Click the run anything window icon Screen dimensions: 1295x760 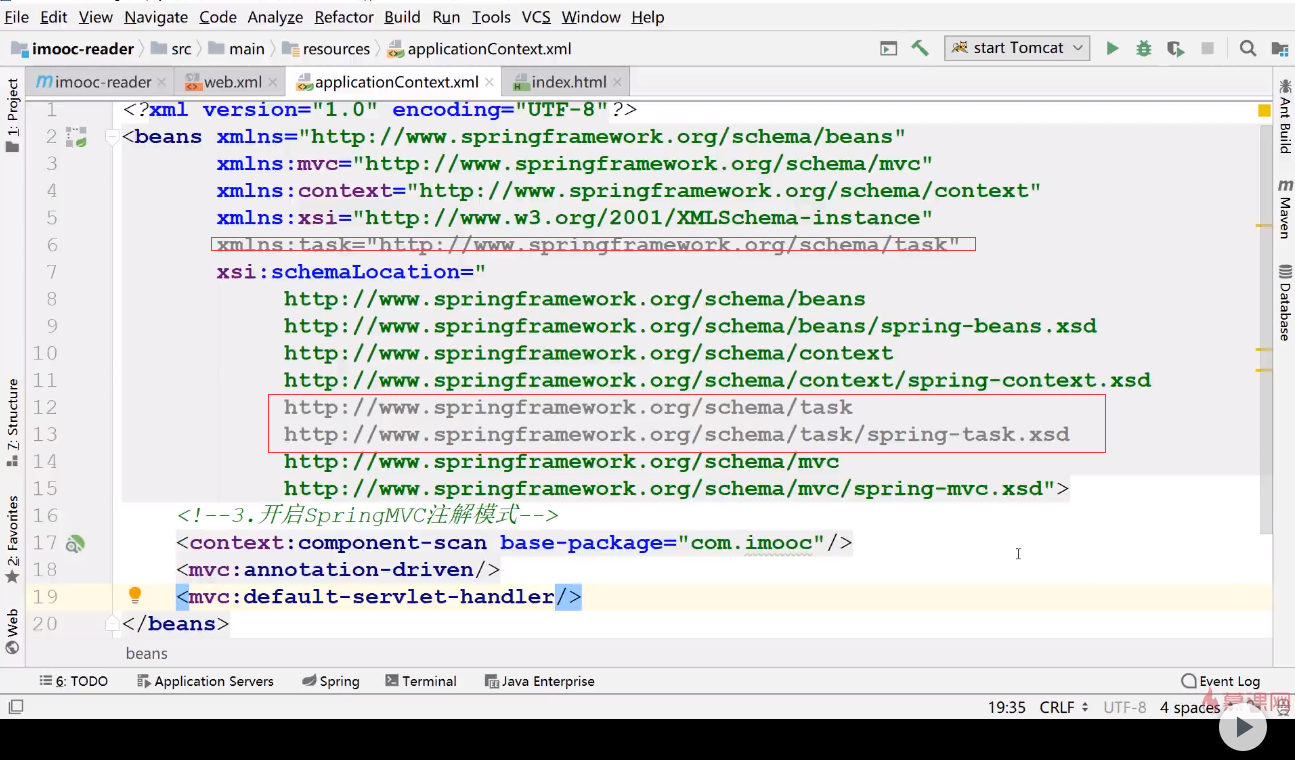tap(888, 48)
